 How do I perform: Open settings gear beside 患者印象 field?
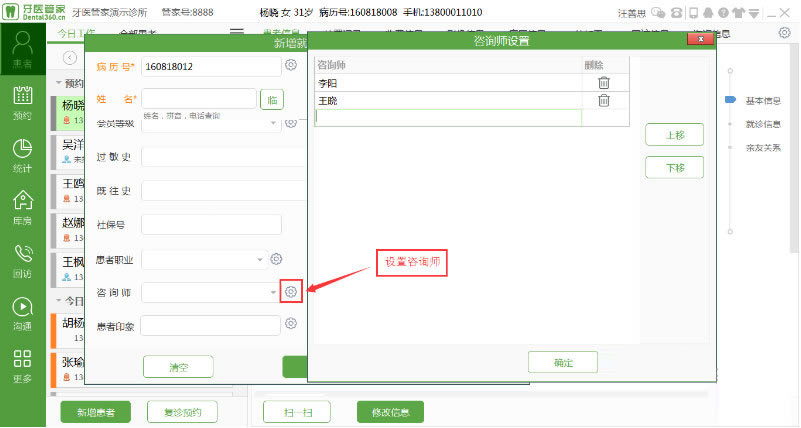click(x=291, y=323)
